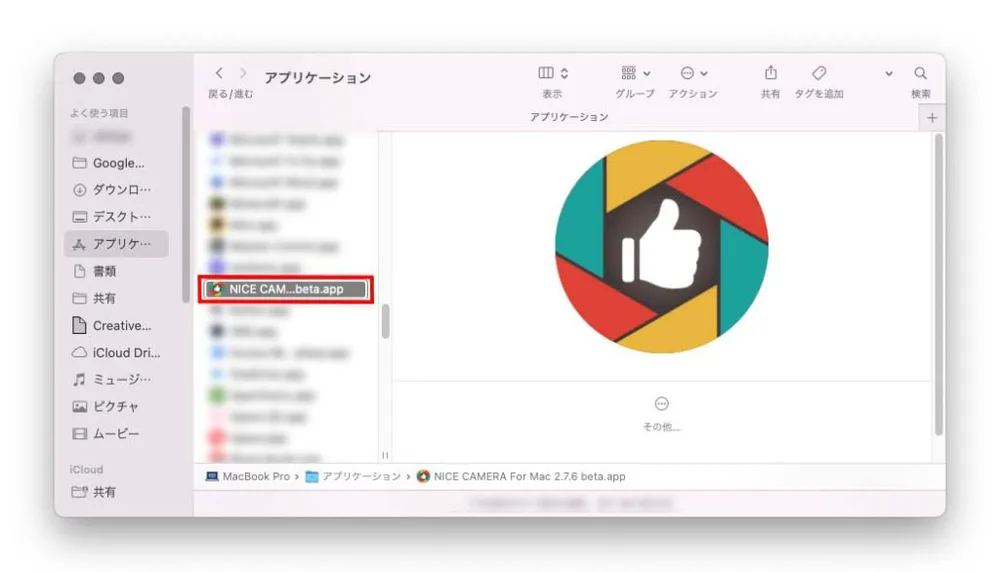Click the NICE CAMERA app preview image

tap(661, 246)
